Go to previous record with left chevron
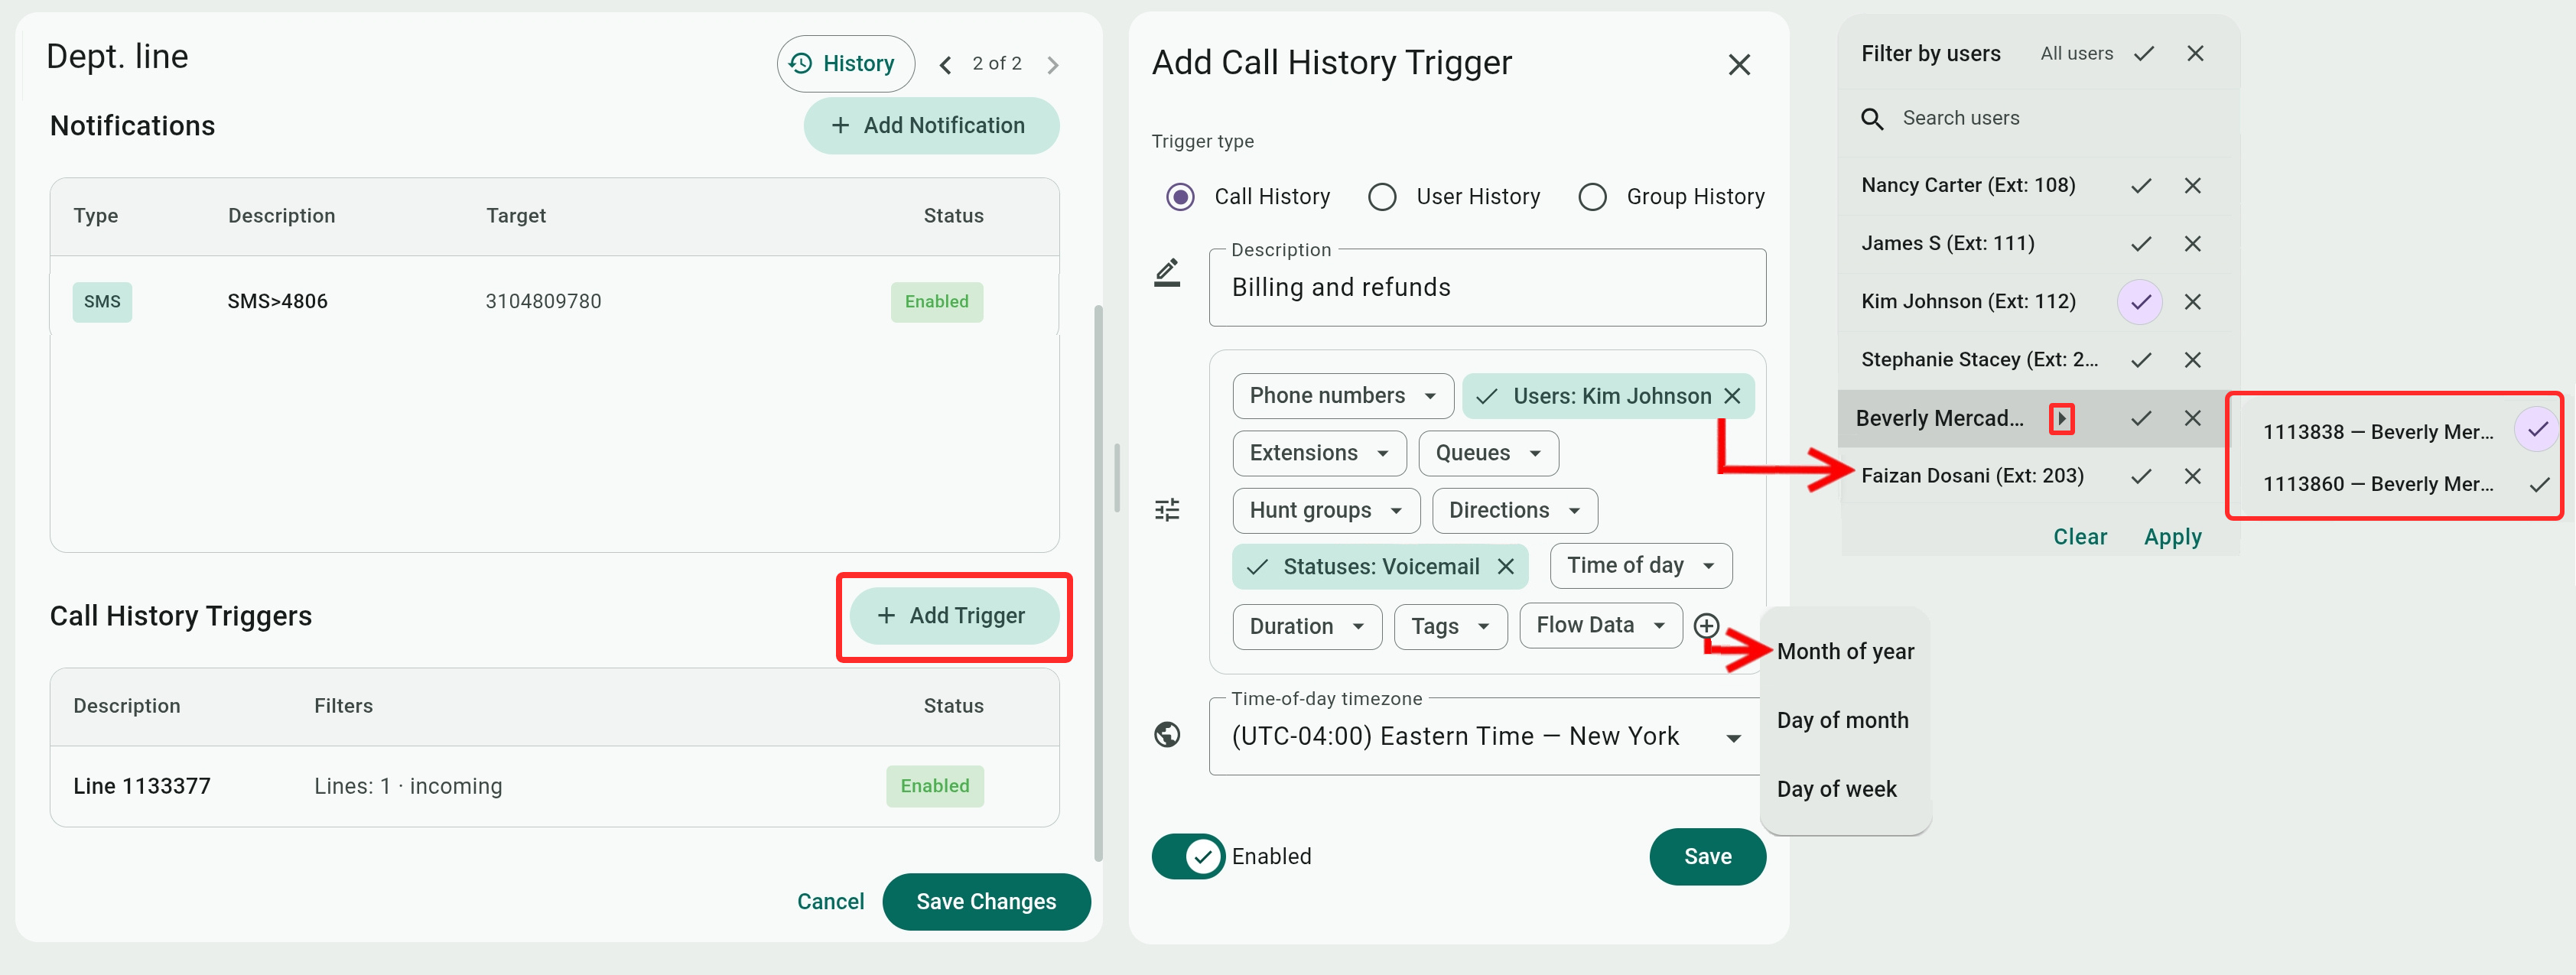The height and width of the screenshot is (975, 2576). point(945,65)
